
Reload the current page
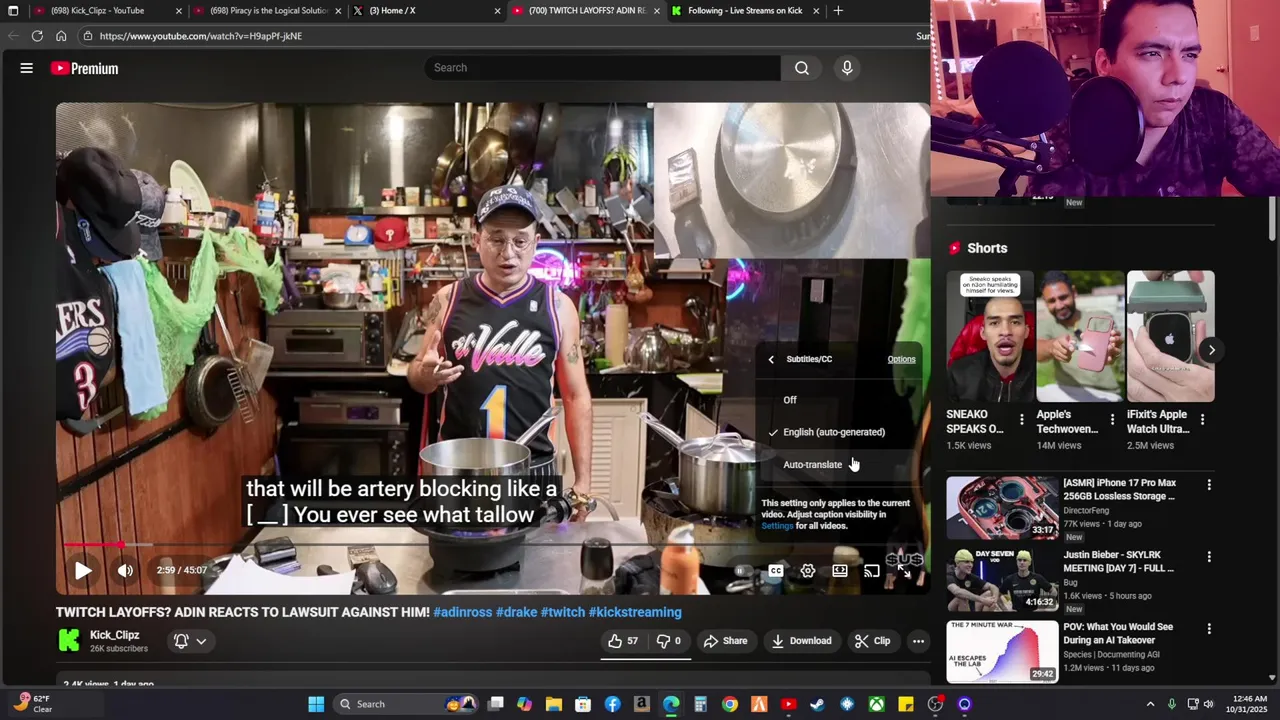point(37,36)
